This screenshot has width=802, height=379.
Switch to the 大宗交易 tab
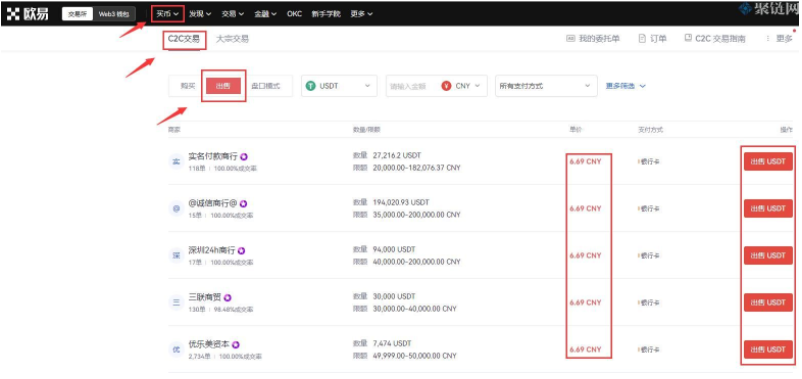[x=232, y=39]
